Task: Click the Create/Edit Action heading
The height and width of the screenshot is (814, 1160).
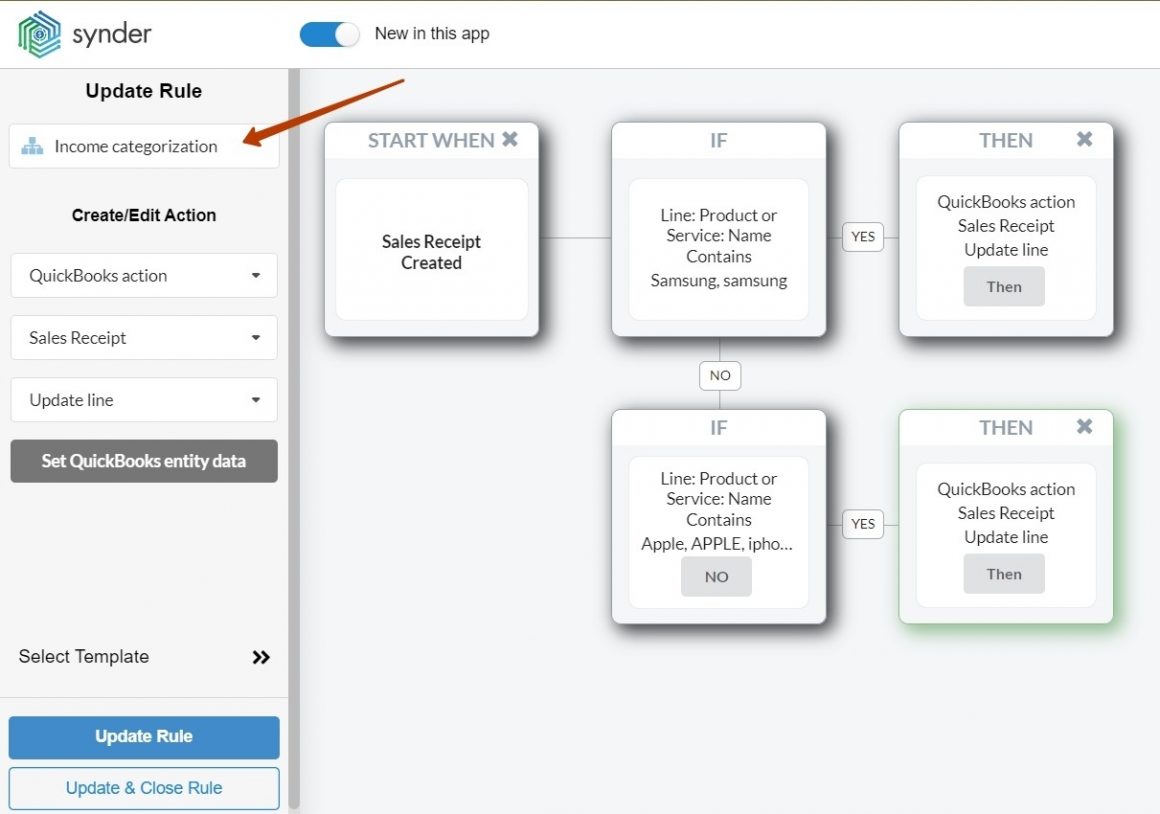Action: point(144,215)
